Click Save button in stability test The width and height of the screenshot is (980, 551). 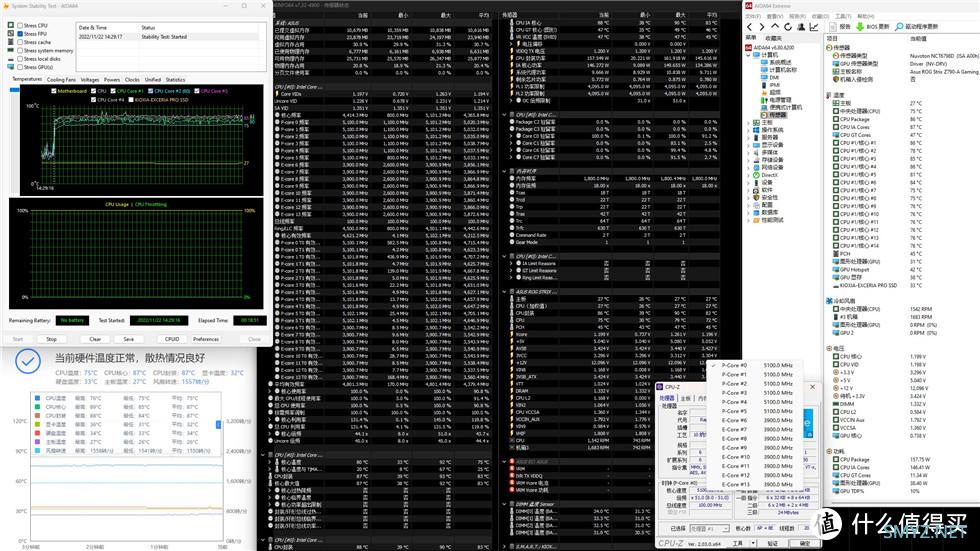tap(129, 339)
